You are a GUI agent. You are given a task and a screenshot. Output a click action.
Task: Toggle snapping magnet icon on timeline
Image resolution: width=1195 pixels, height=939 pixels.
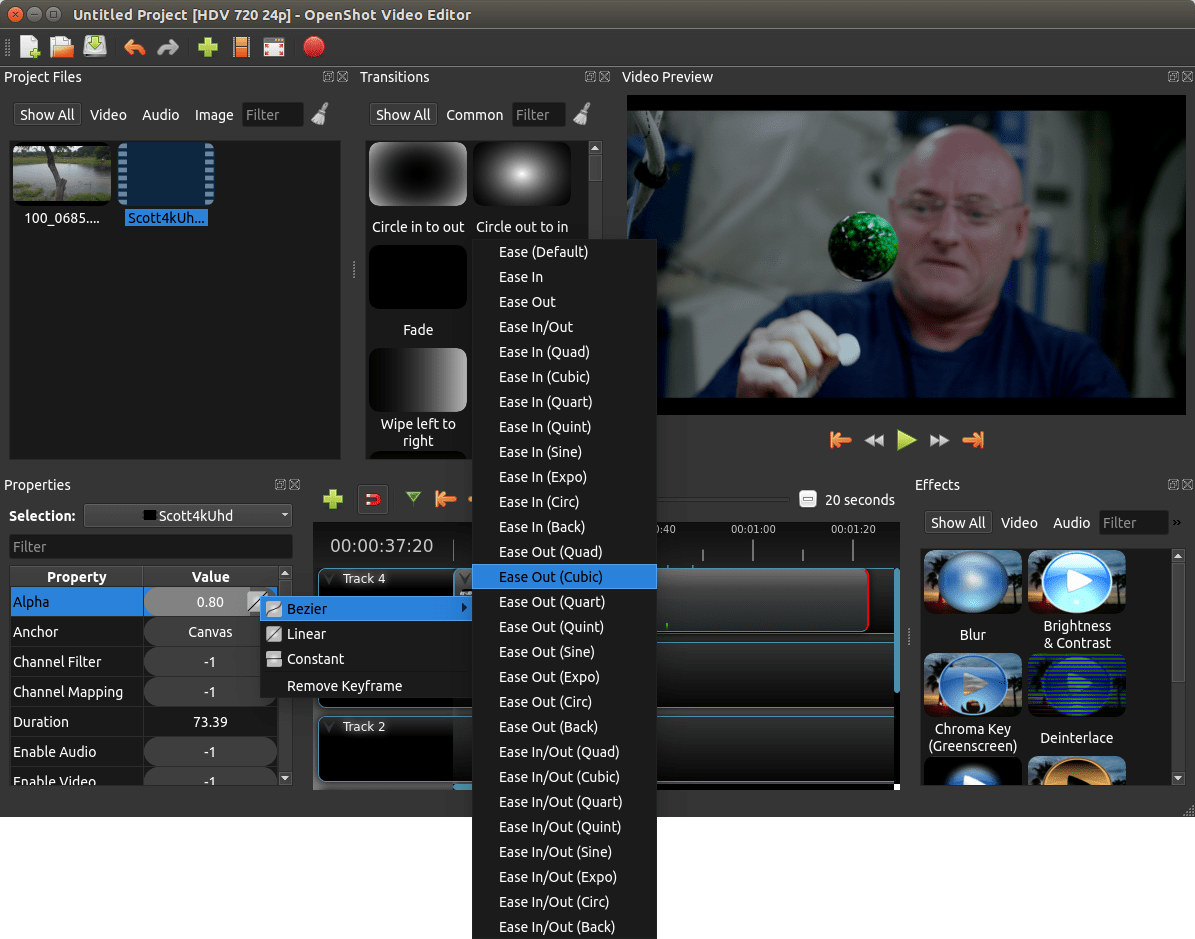(x=373, y=499)
